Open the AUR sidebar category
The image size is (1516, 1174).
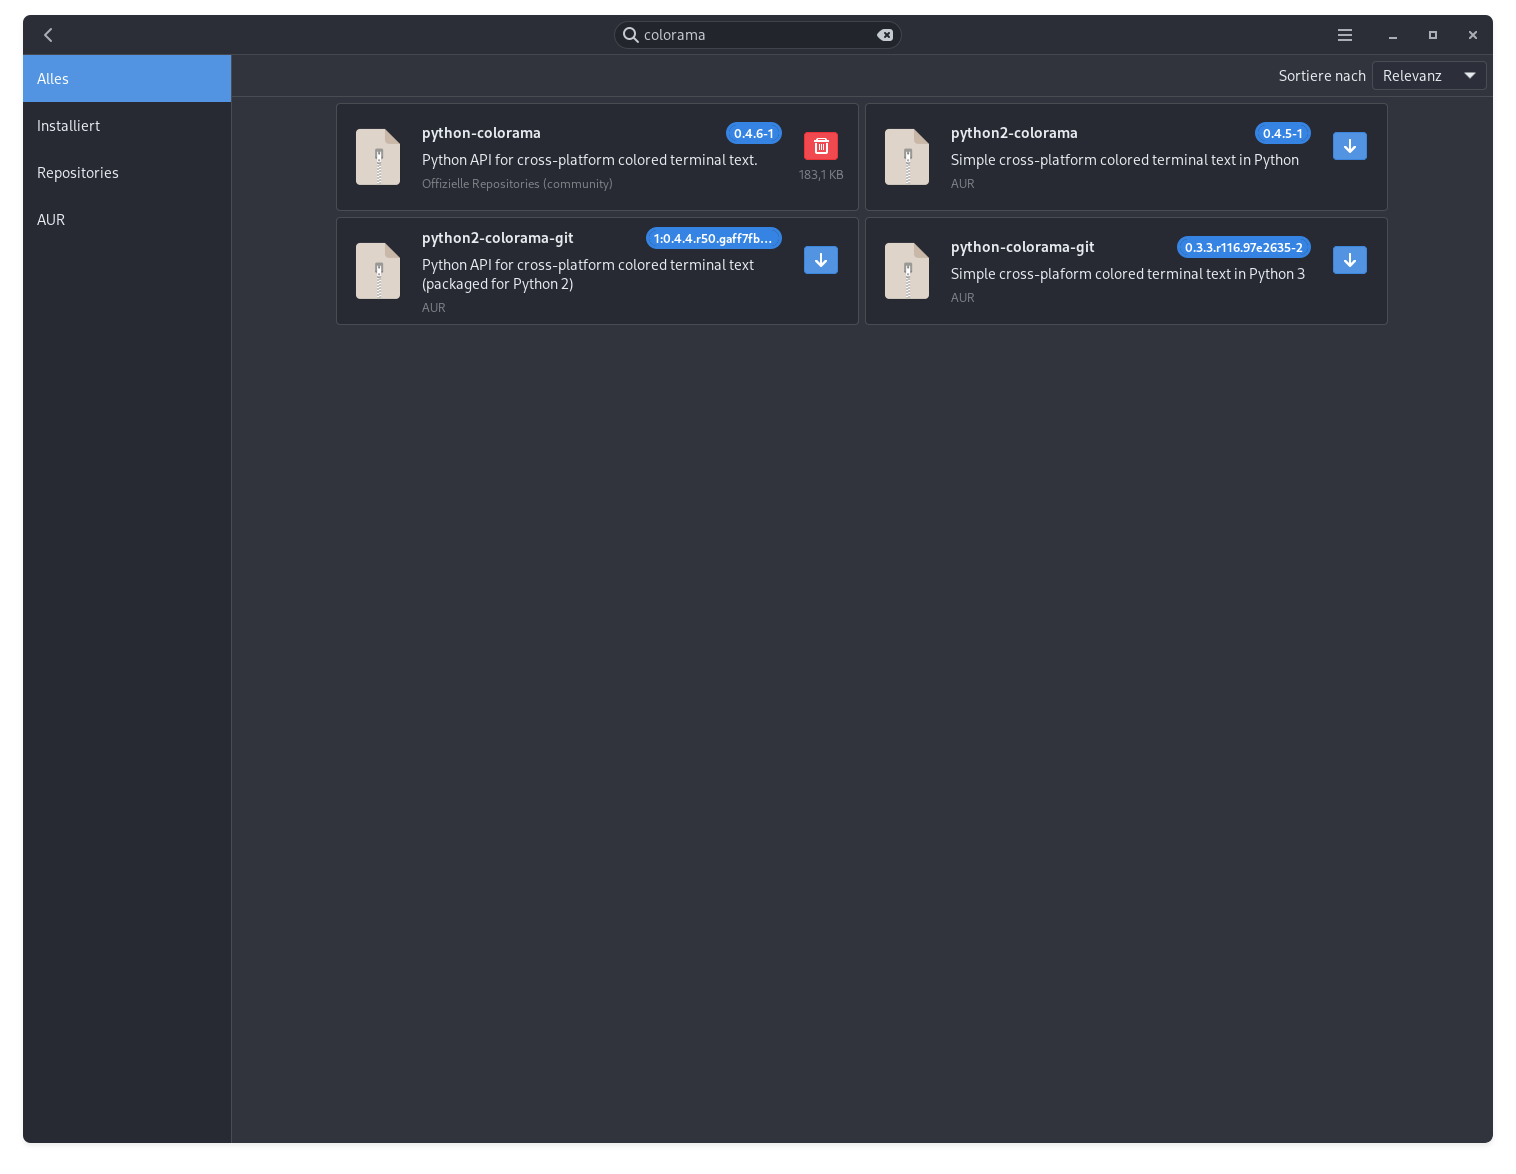click(x=127, y=220)
